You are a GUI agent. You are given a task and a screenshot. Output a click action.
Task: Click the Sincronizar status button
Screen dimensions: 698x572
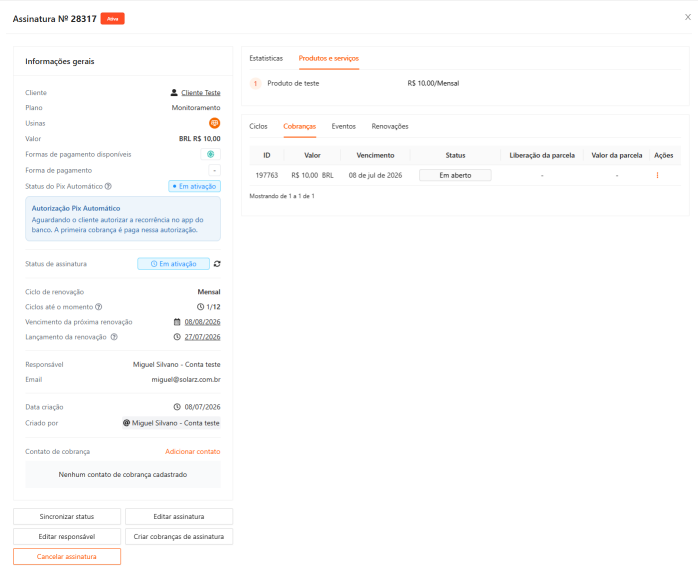67,516
